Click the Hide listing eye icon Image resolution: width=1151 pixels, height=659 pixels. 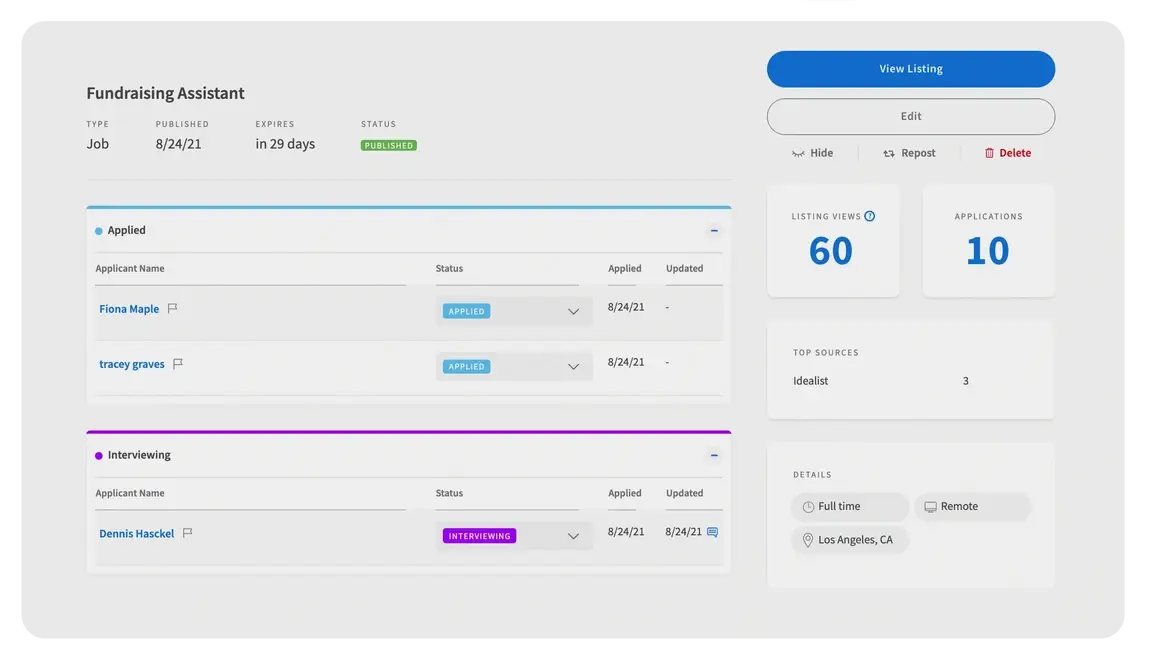(x=798, y=153)
